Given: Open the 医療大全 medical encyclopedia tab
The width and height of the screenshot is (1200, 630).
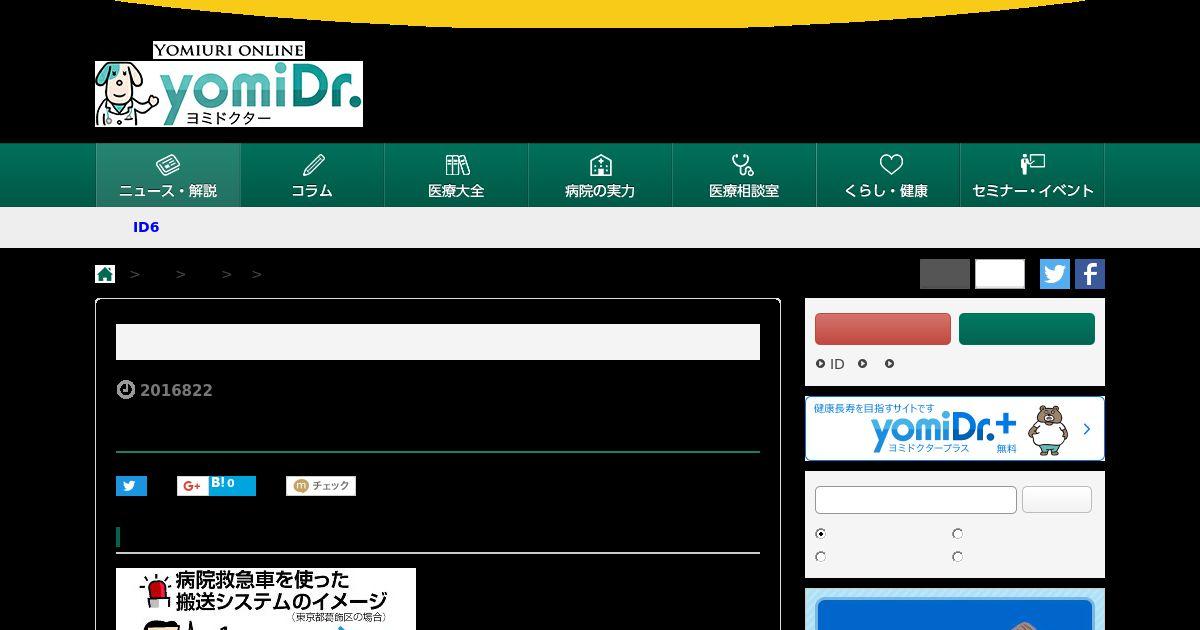Looking at the screenshot, I should (456, 175).
